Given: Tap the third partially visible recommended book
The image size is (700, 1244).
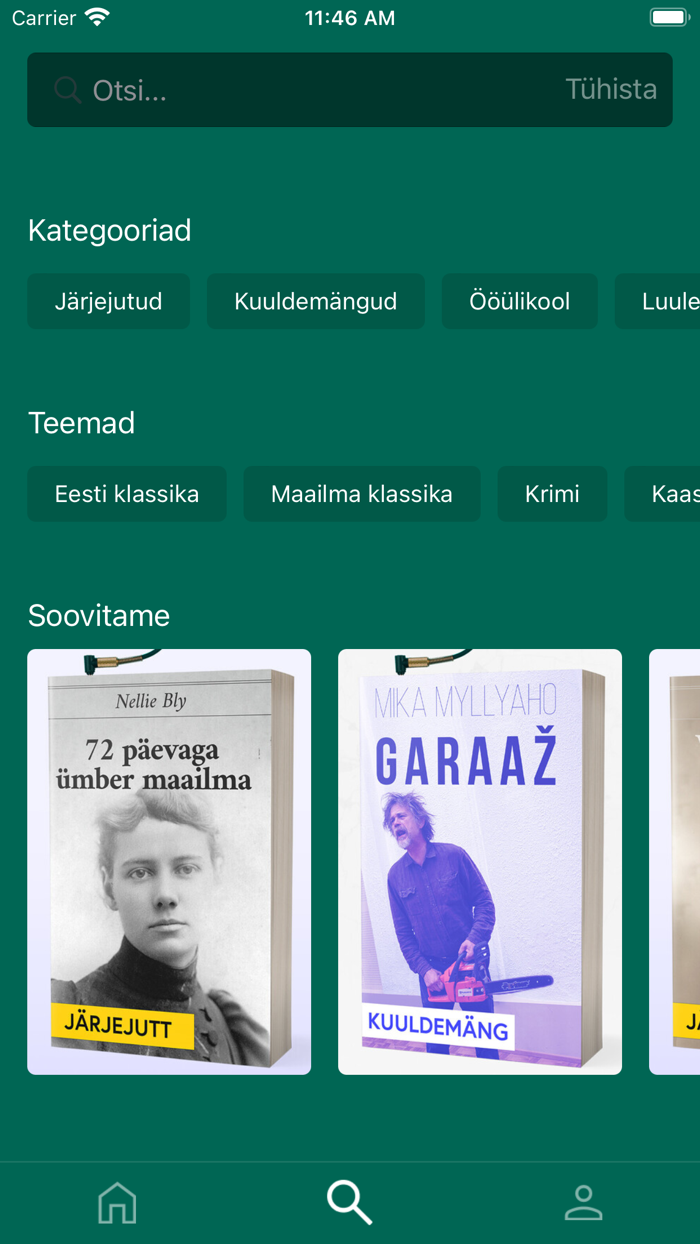Looking at the screenshot, I should tap(675, 862).
